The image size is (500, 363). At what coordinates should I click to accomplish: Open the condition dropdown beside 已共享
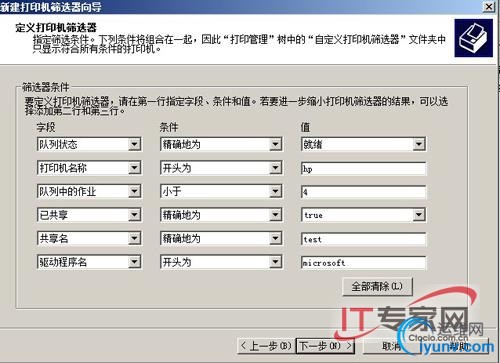click(275, 215)
